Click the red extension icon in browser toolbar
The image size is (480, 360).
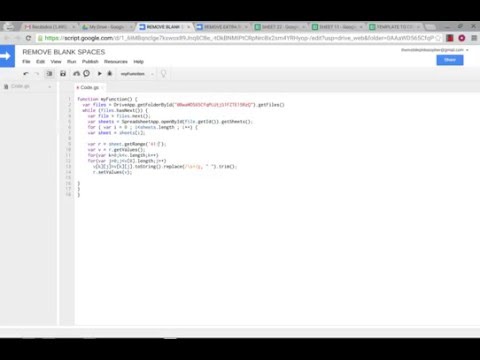[x=450, y=38]
